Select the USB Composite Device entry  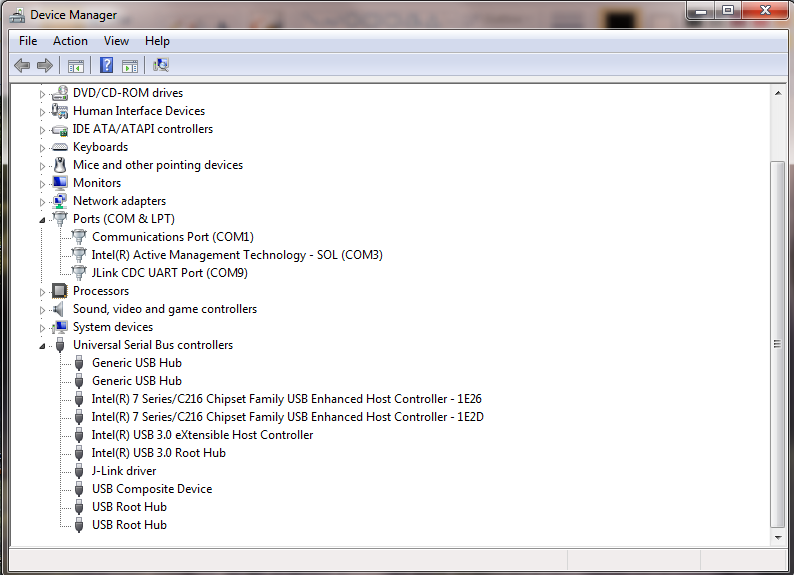(x=152, y=489)
